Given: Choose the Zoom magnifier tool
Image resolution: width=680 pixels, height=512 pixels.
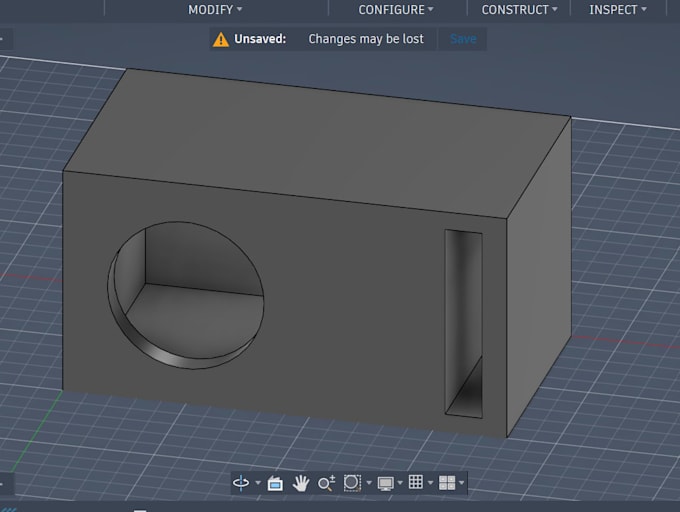Looking at the screenshot, I should coord(326,483).
